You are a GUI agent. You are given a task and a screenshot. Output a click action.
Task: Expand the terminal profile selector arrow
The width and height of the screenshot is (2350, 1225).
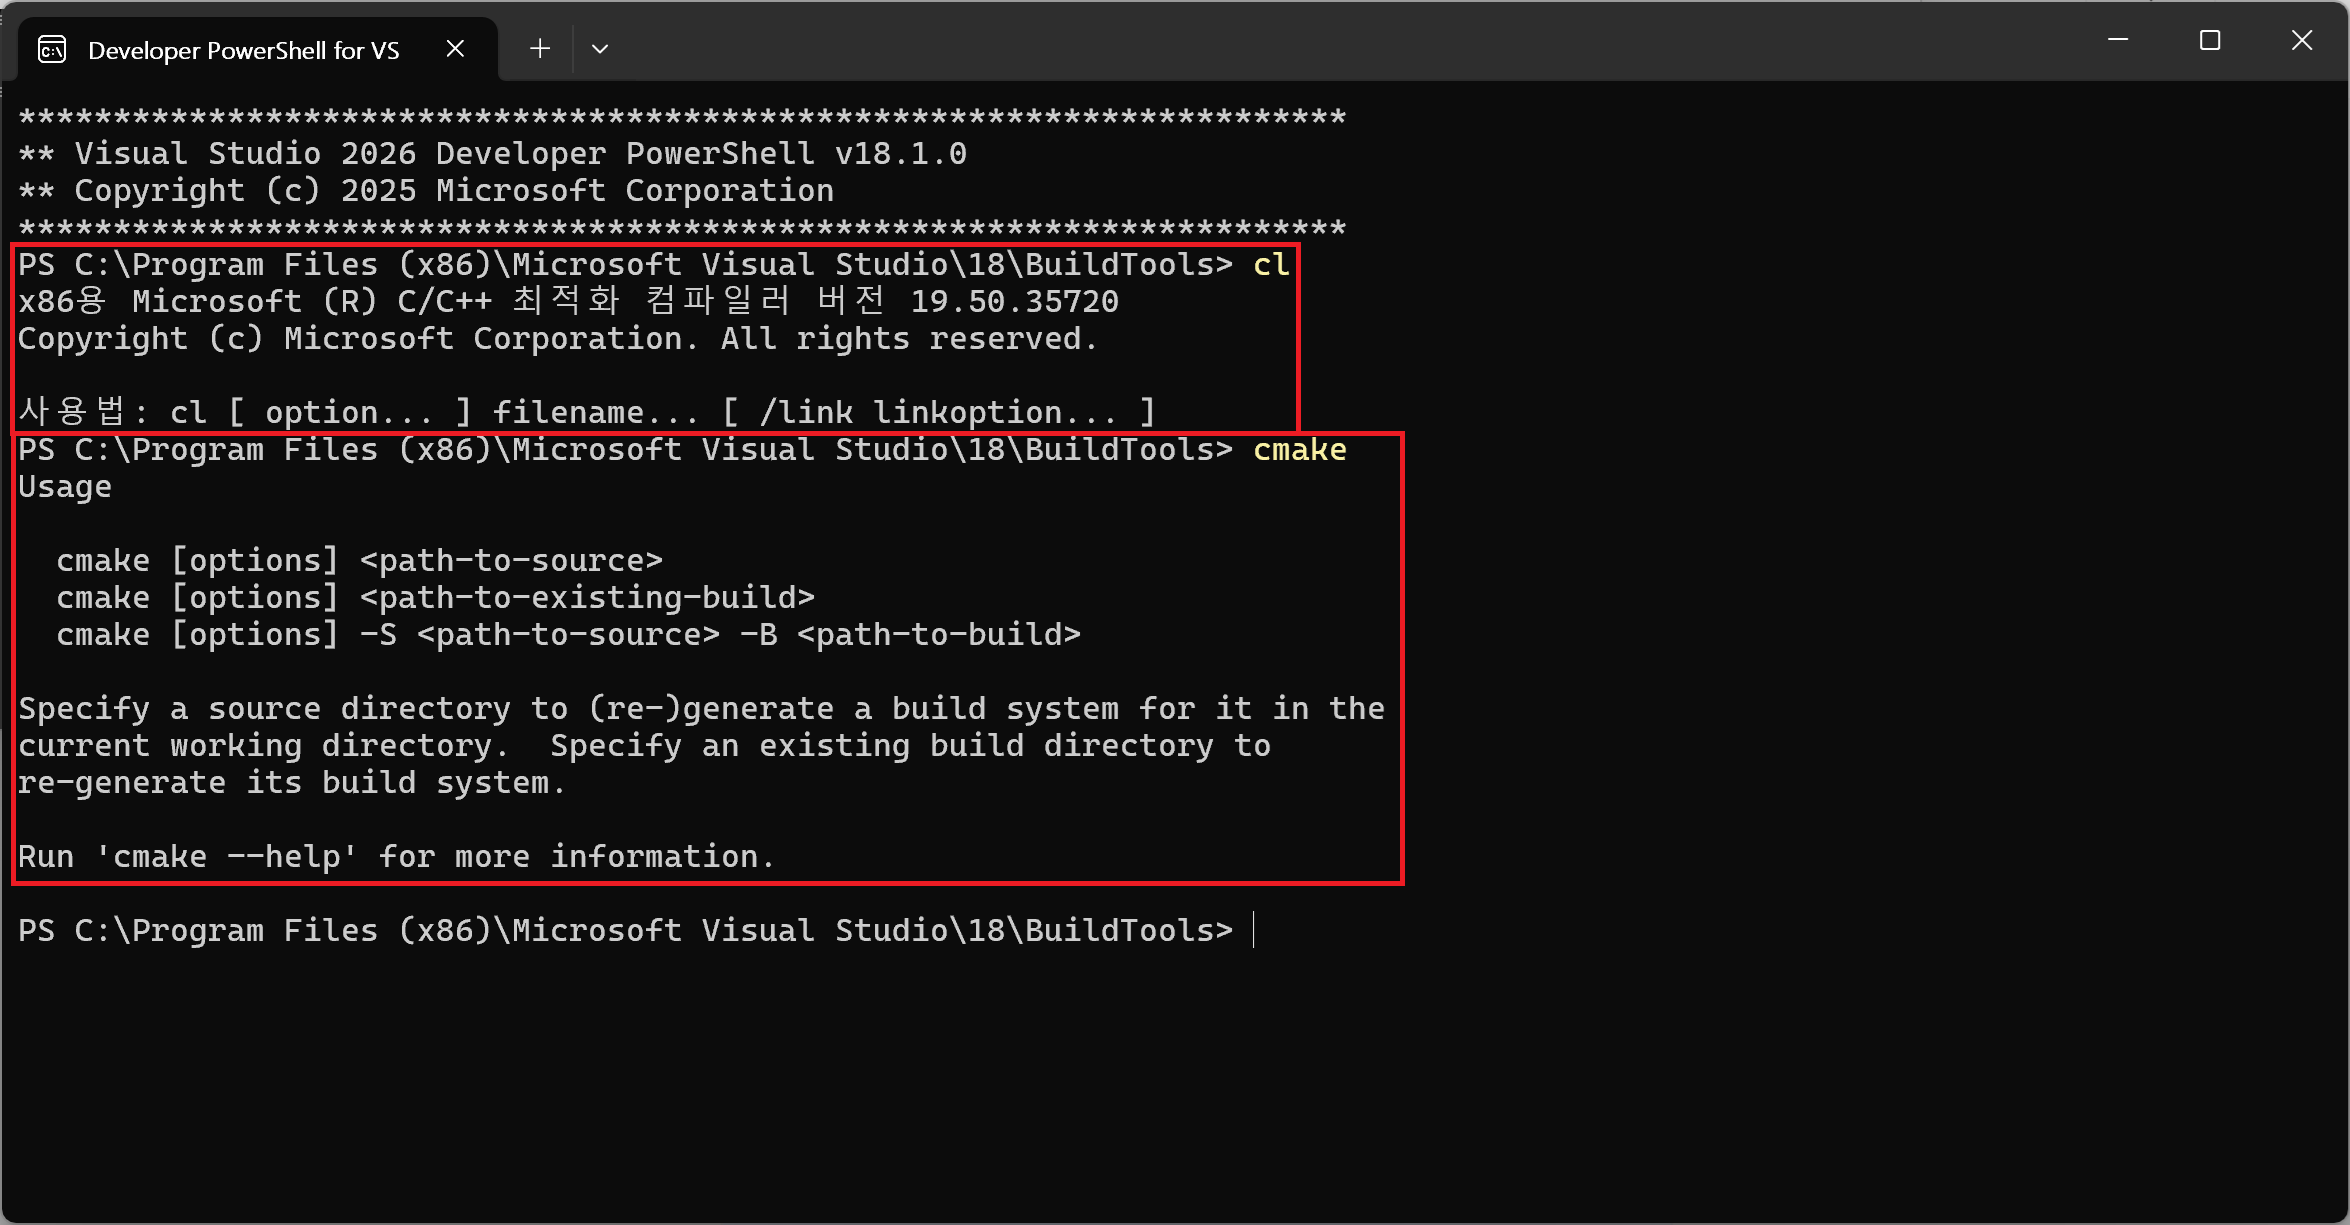pos(600,48)
